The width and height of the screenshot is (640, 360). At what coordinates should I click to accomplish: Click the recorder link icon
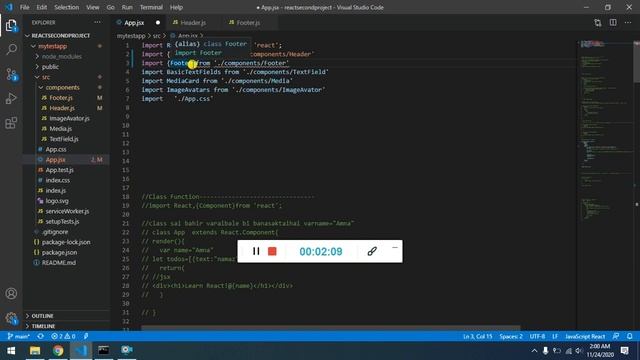tap(372, 251)
